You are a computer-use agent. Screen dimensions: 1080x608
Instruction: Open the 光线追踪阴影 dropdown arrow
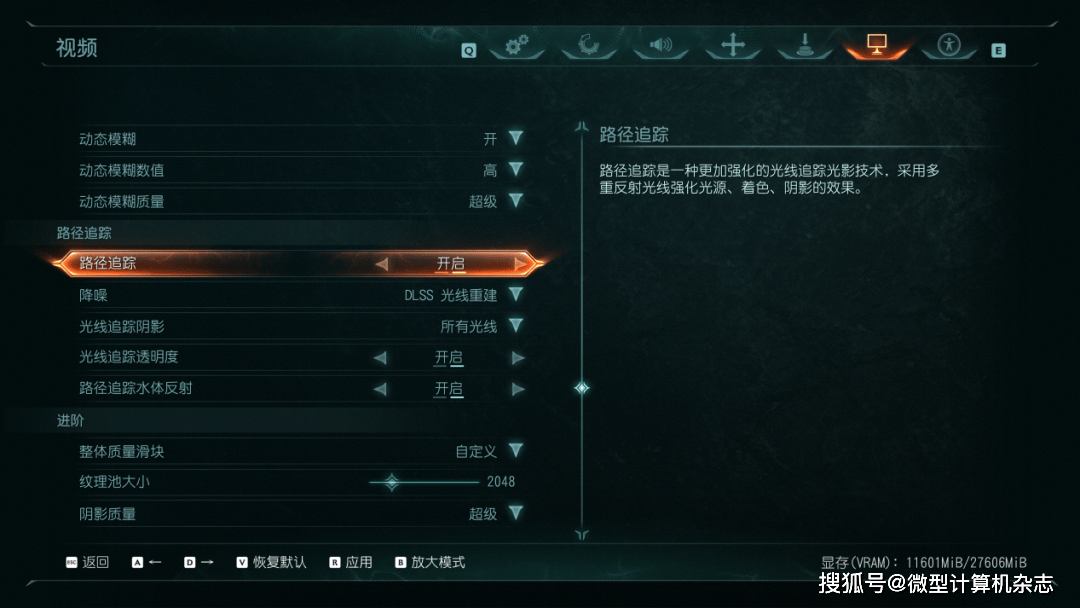[516, 326]
